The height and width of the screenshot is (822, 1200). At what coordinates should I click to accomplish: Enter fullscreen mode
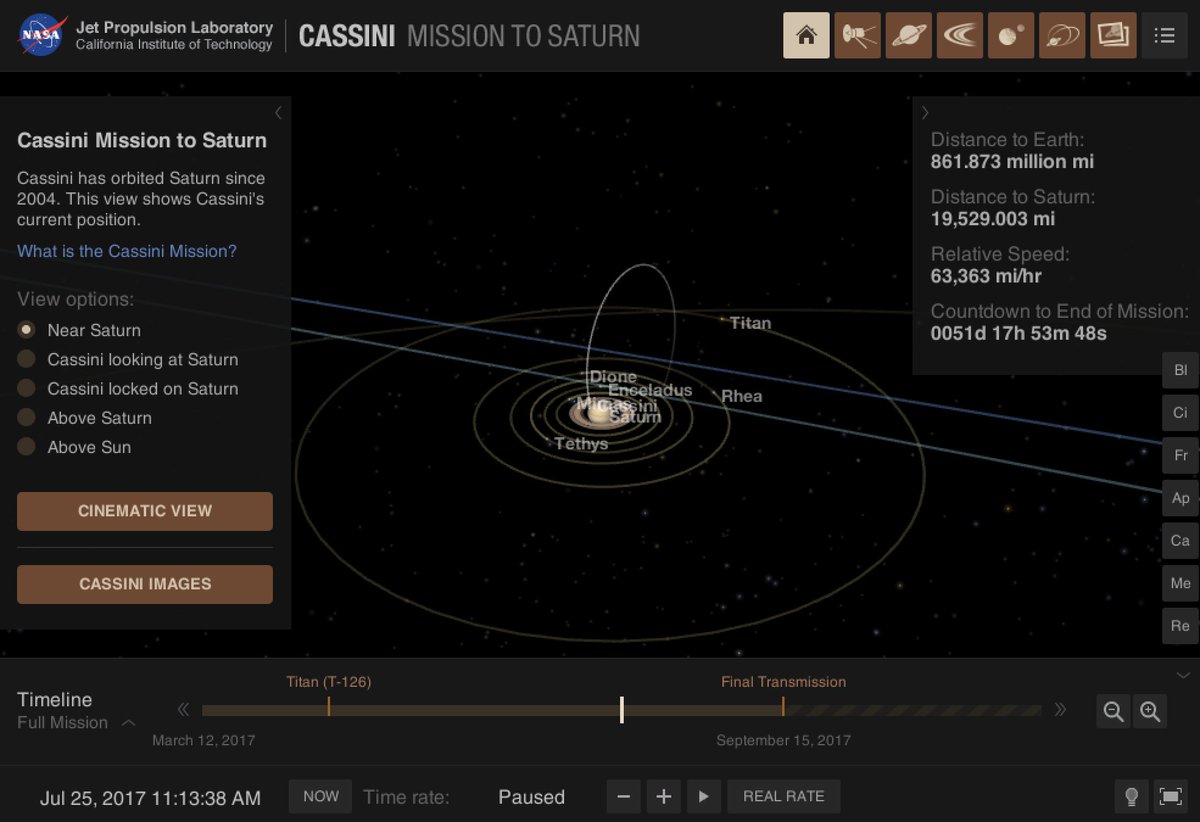(1170, 796)
